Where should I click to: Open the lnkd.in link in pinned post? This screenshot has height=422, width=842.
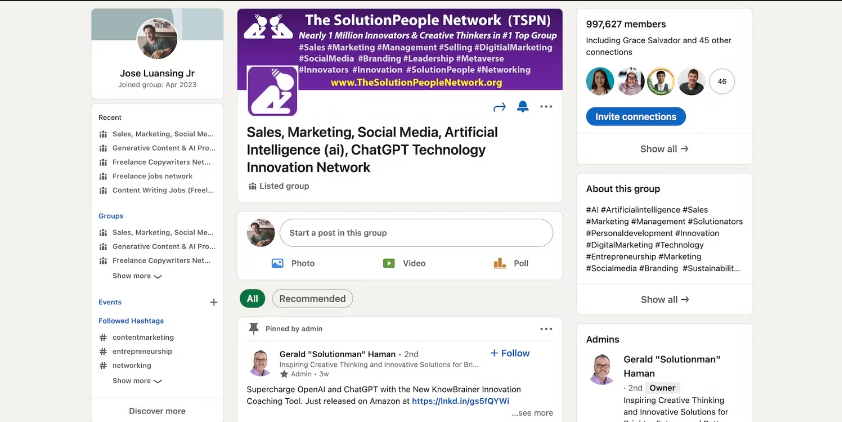point(460,401)
